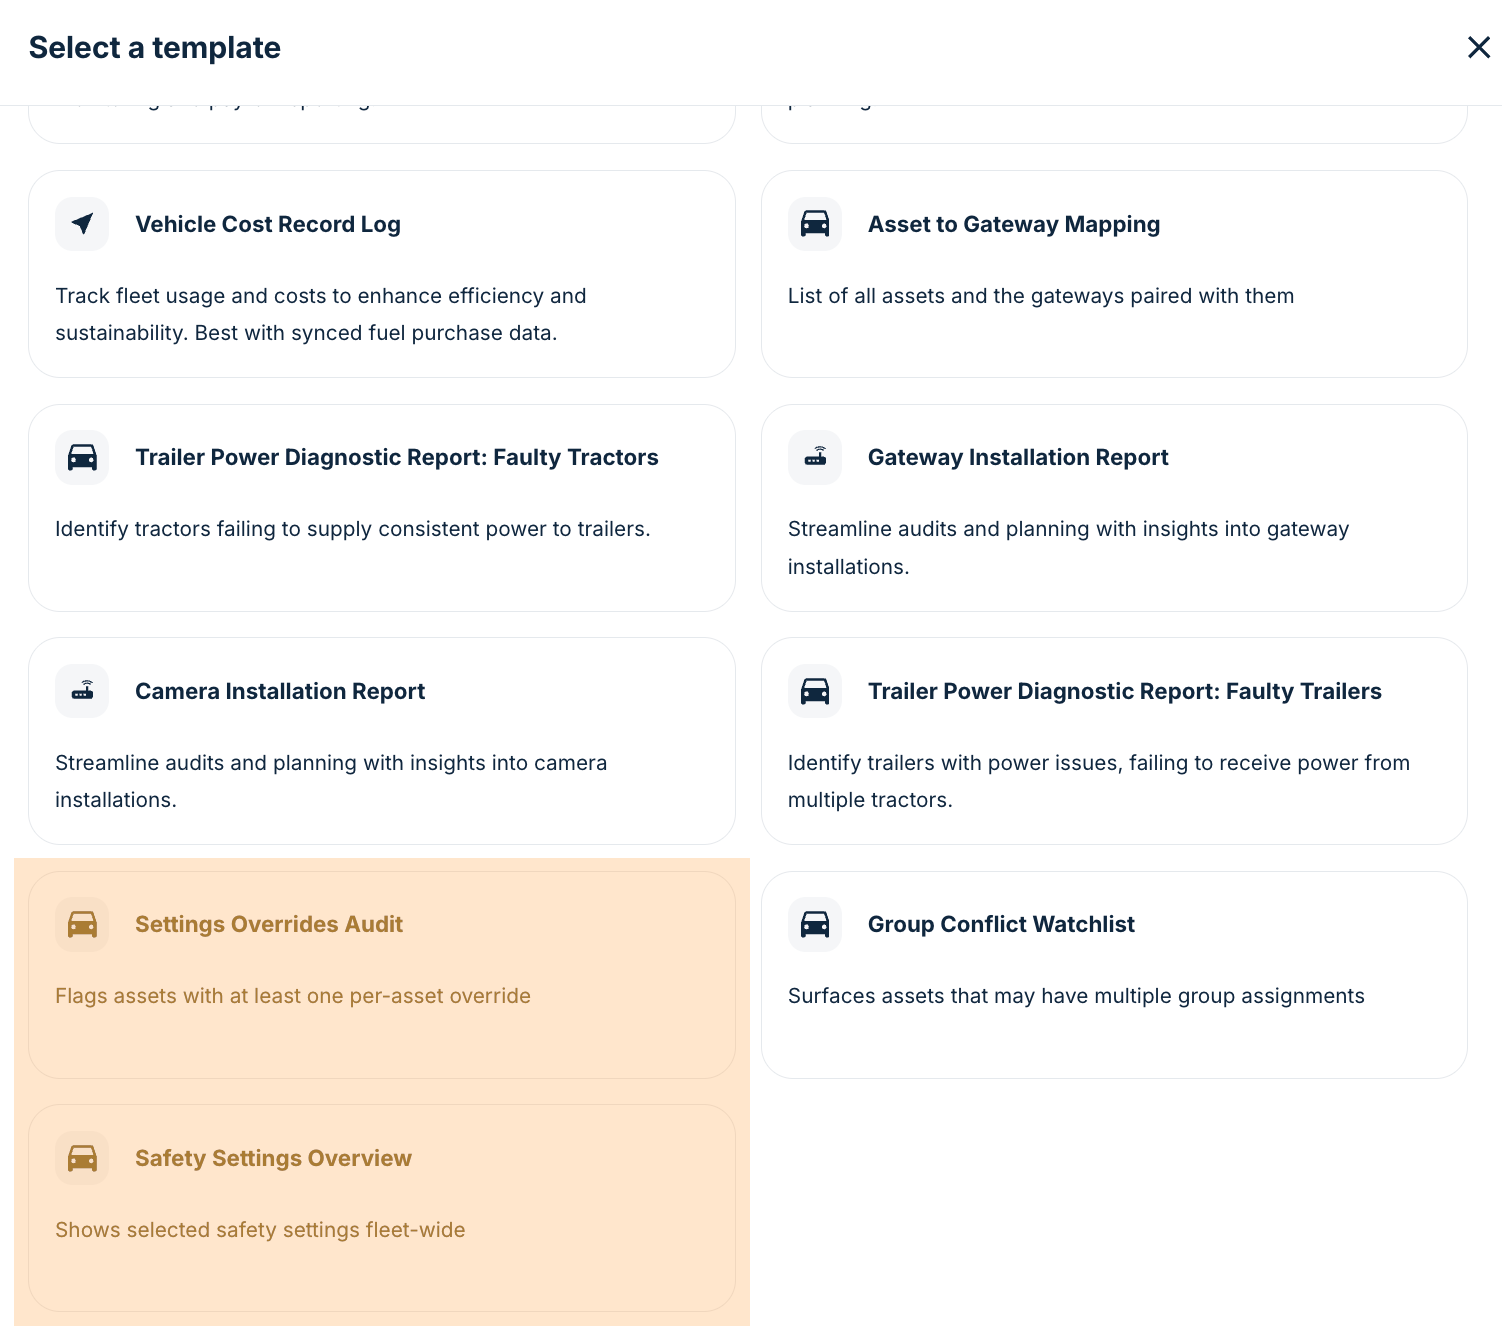The width and height of the screenshot is (1502, 1338).
Task: Click the gateway device icon on Gateway Installation Report
Action: [814, 457]
